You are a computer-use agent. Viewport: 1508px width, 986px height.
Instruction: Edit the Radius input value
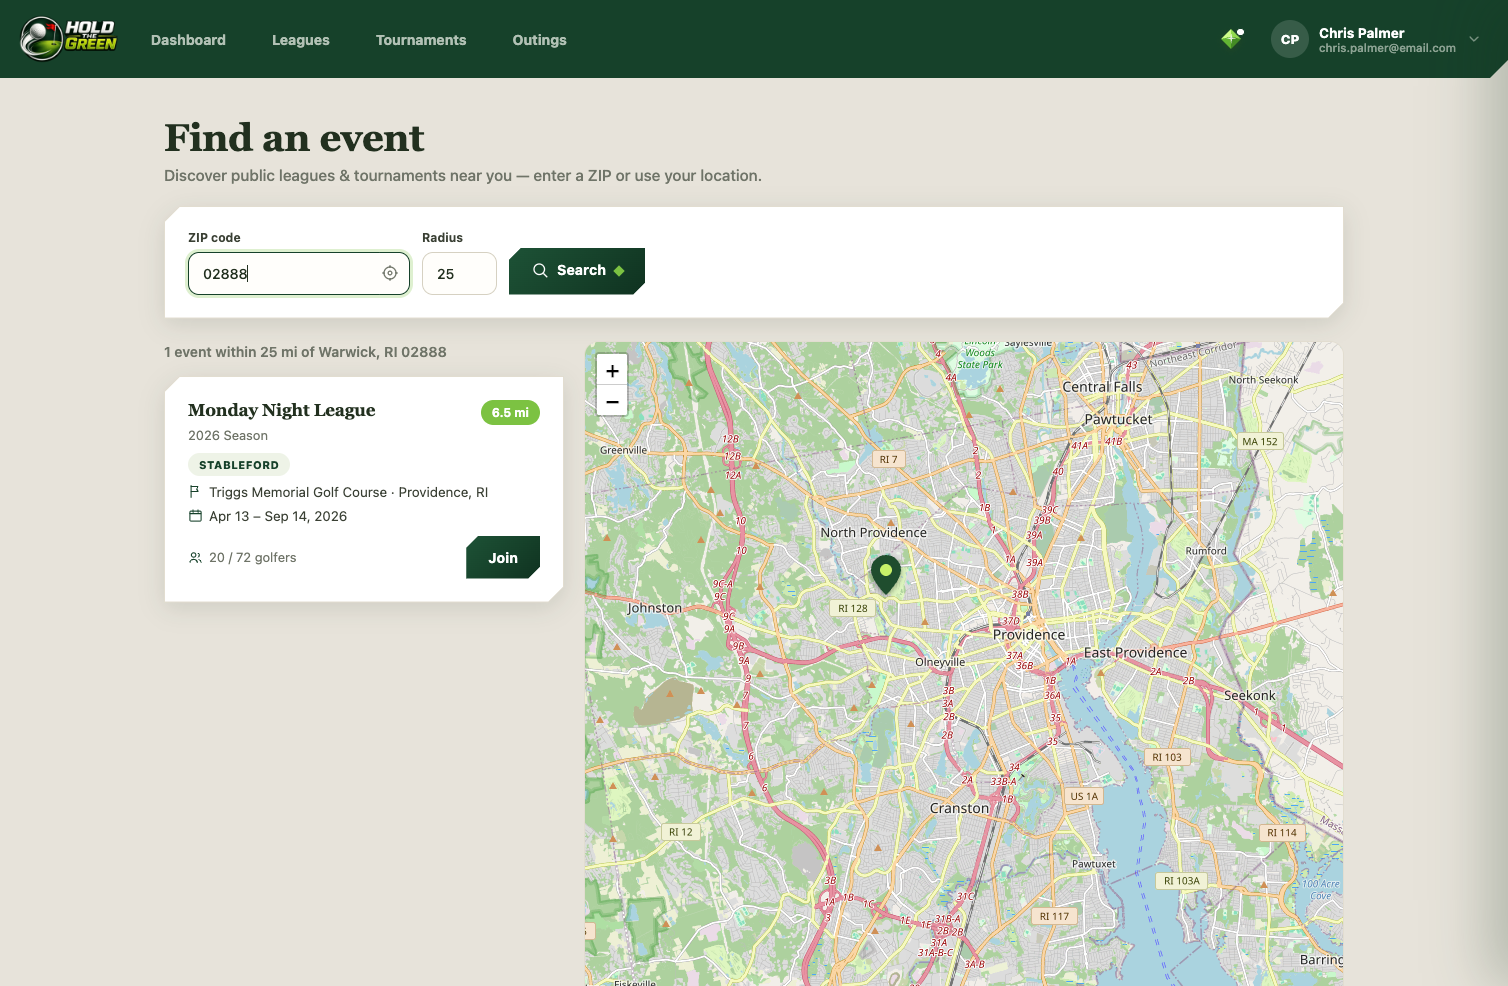click(x=459, y=274)
